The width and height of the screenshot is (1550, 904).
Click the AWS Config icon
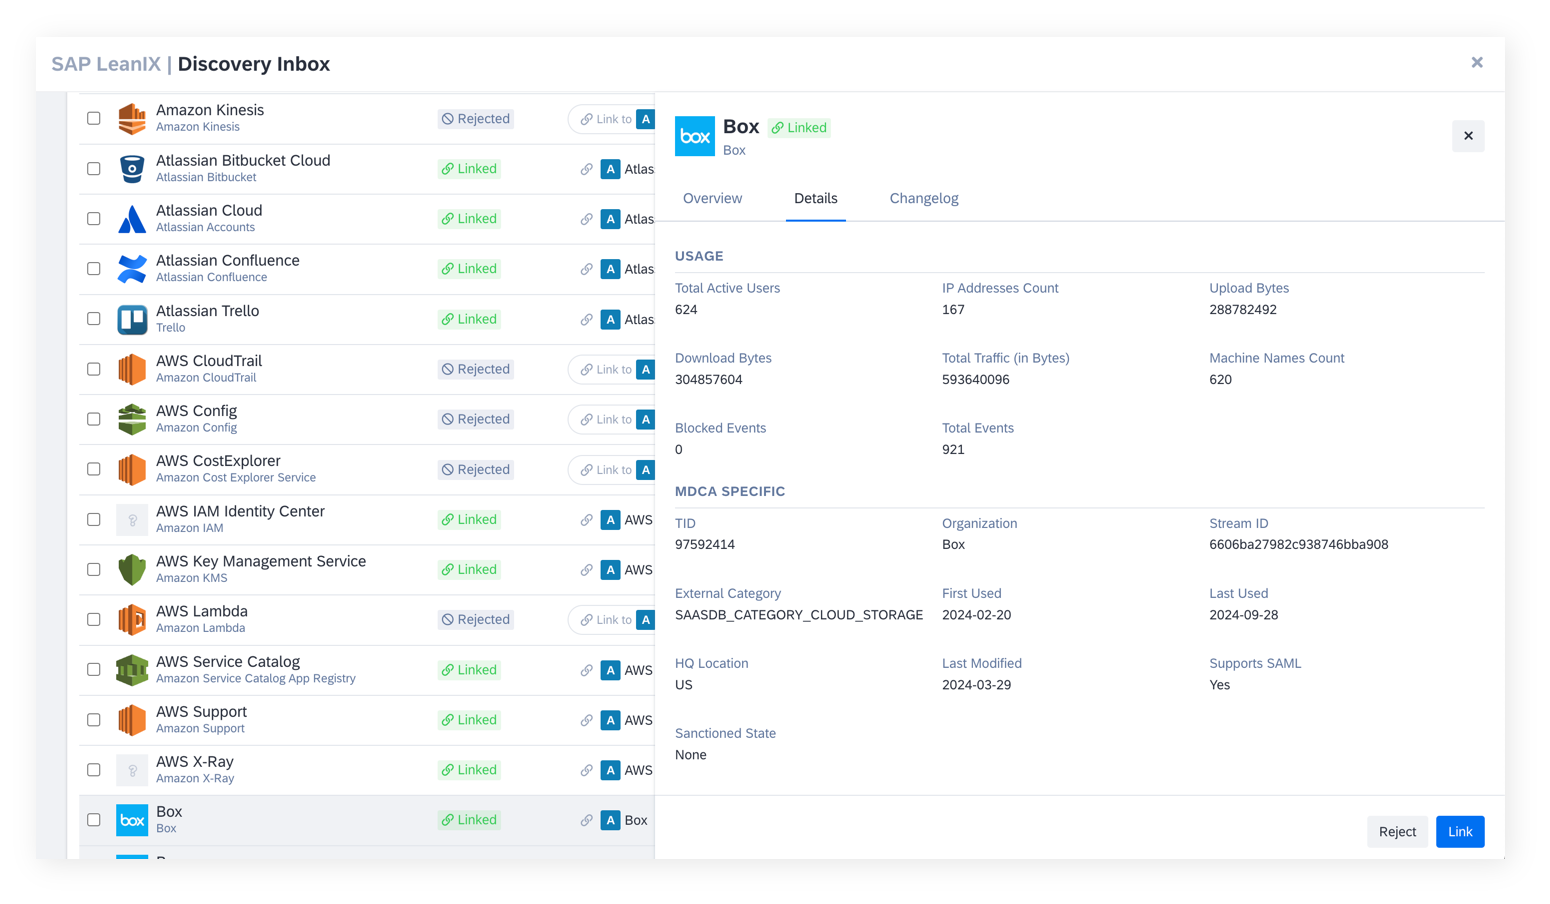point(132,419)
